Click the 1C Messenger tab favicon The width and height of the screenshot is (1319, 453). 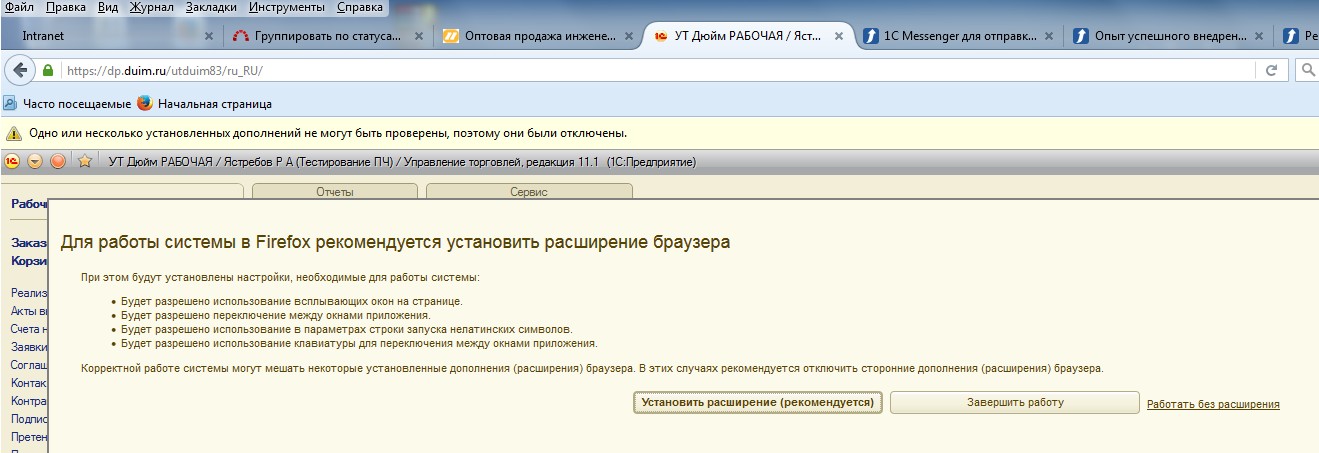point(871,36)
